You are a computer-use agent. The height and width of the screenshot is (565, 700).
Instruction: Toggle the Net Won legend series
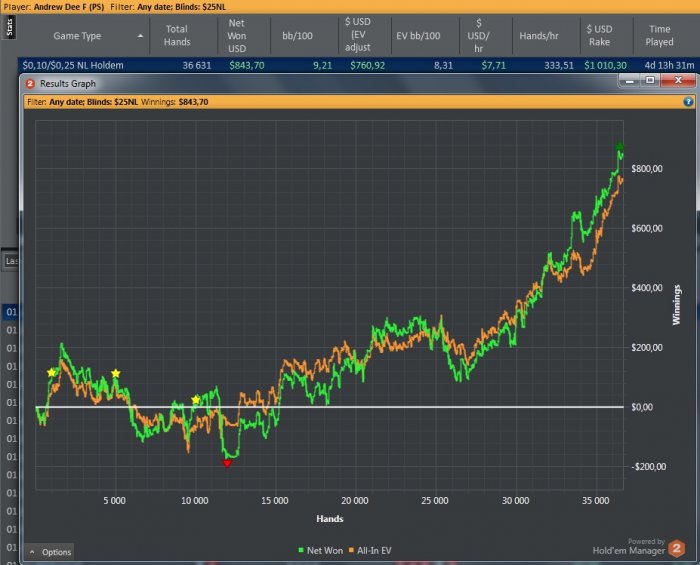click(x=321, y=551)
